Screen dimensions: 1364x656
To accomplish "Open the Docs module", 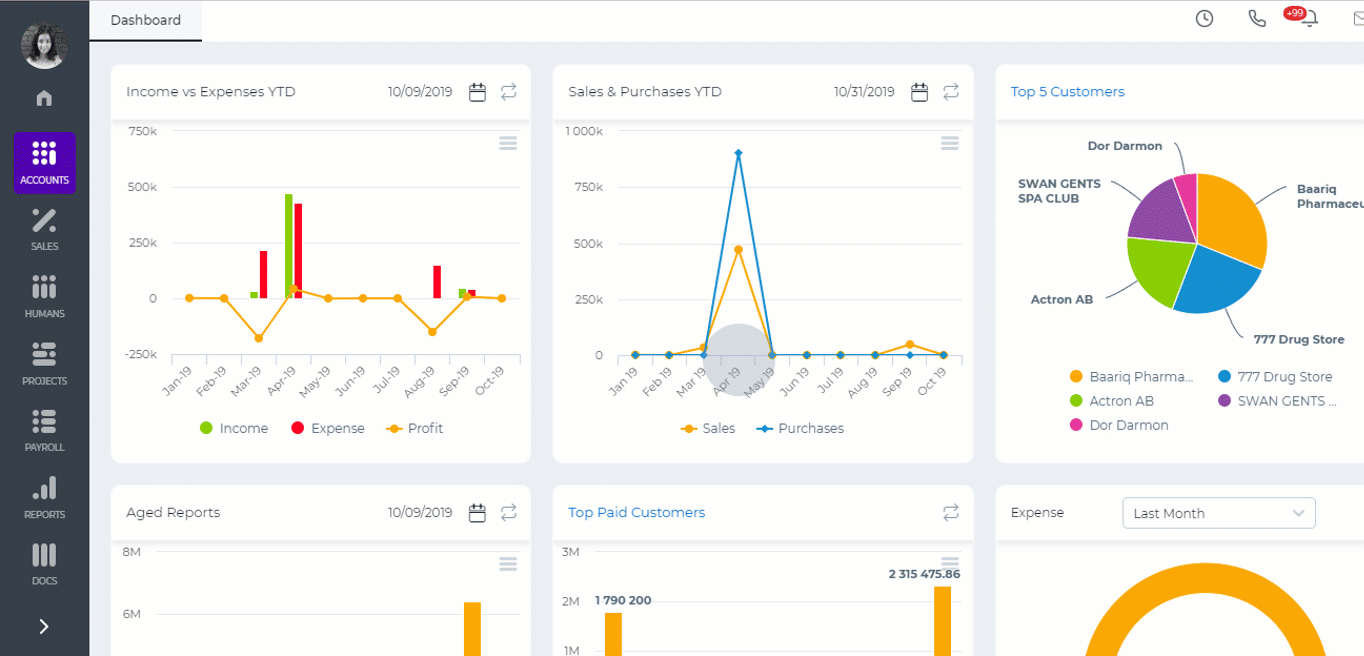I will coord(44,564).
